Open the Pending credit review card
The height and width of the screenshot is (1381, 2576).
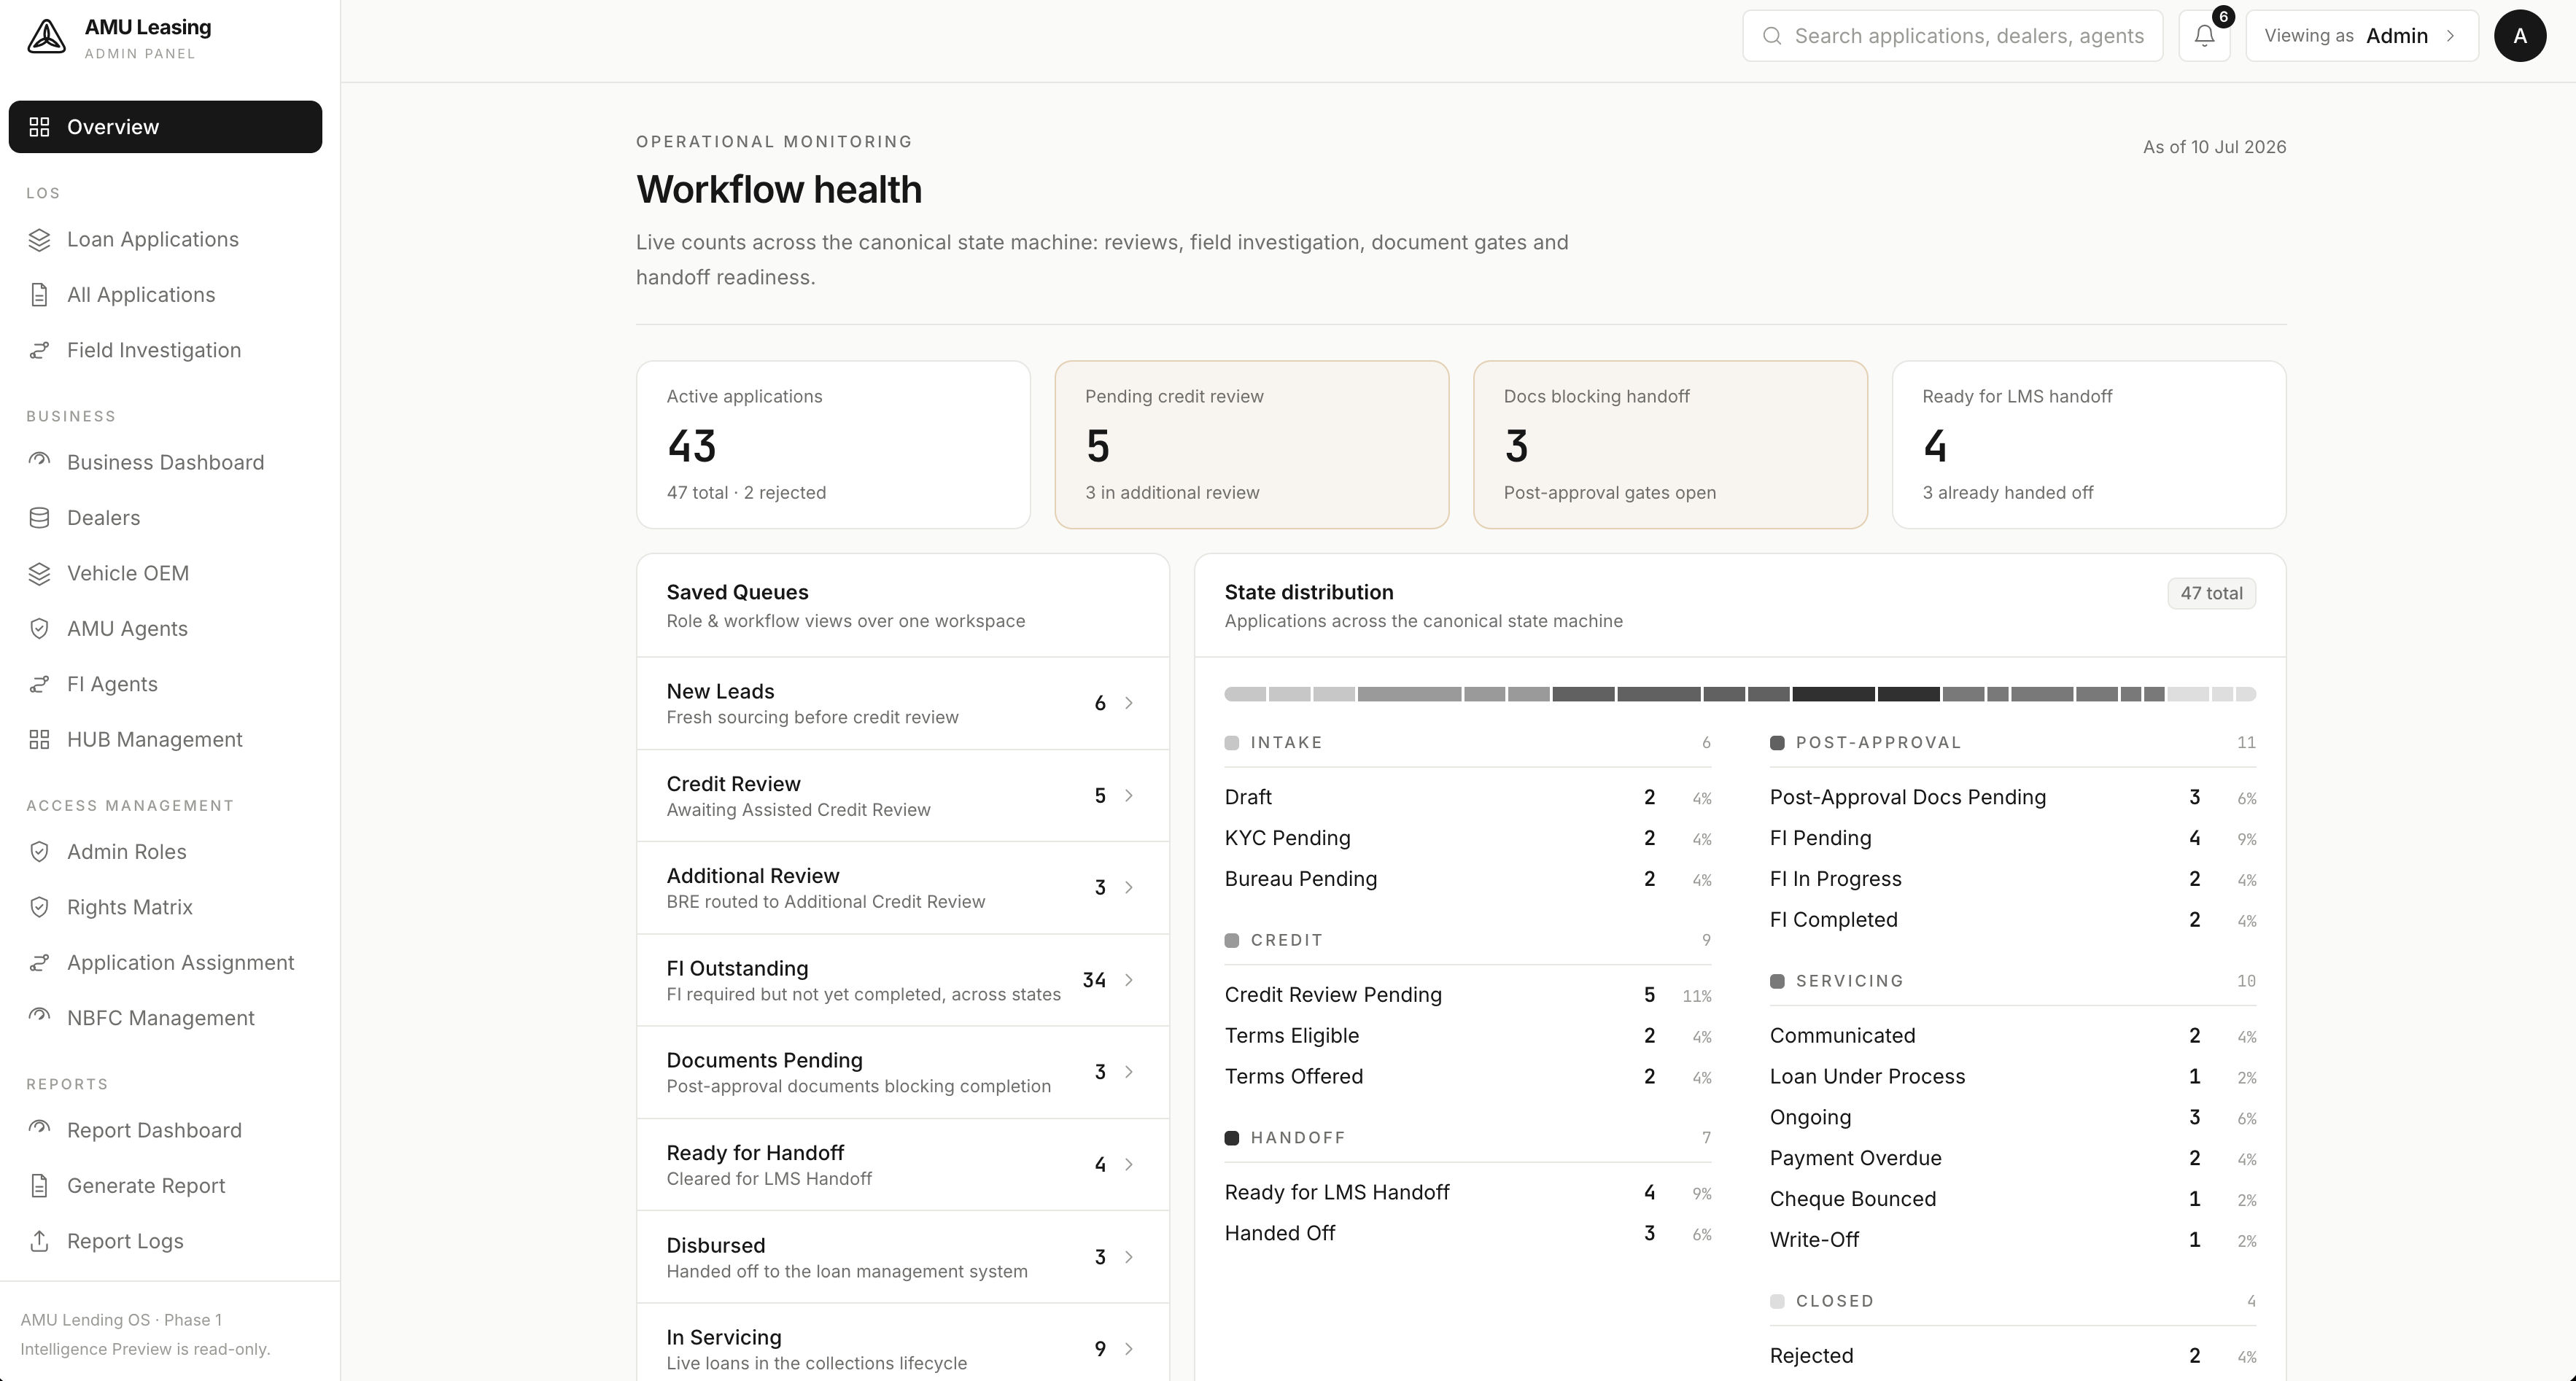[1251, 445]
